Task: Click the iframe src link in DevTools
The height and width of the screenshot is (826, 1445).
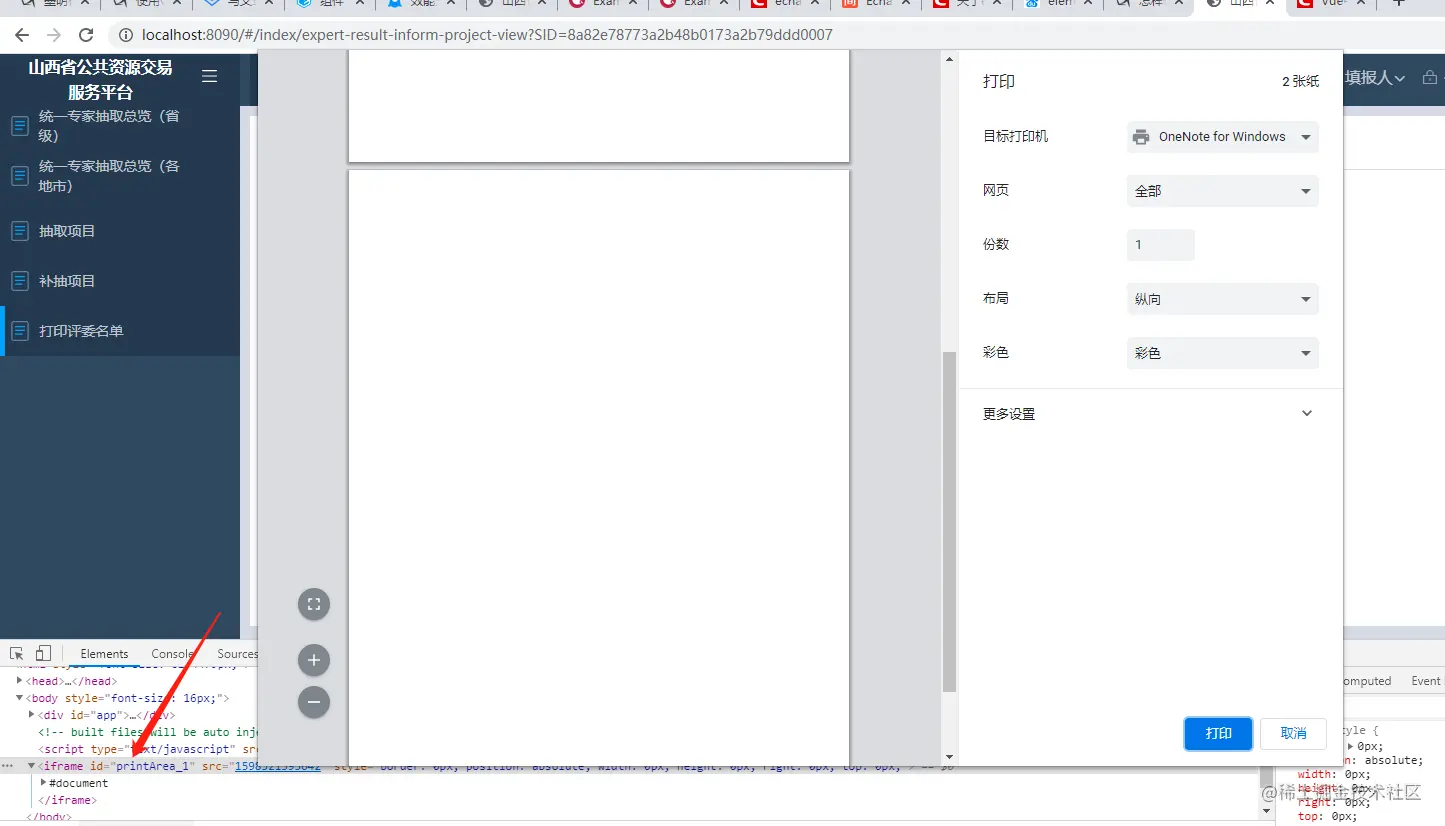Action: [x=277, y=766]
